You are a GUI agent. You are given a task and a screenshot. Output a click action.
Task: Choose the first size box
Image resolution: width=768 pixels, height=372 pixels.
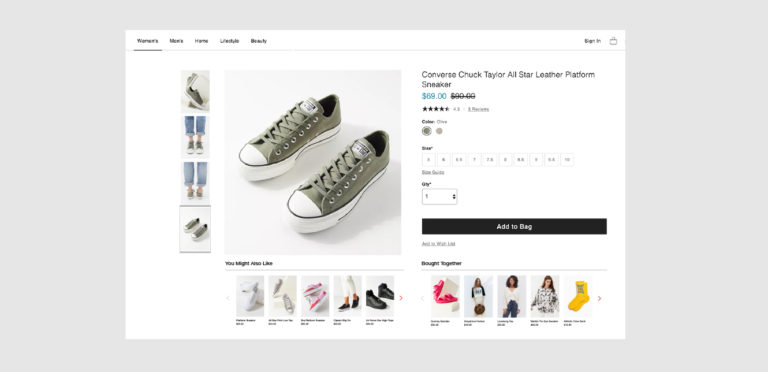click(428, 160)
